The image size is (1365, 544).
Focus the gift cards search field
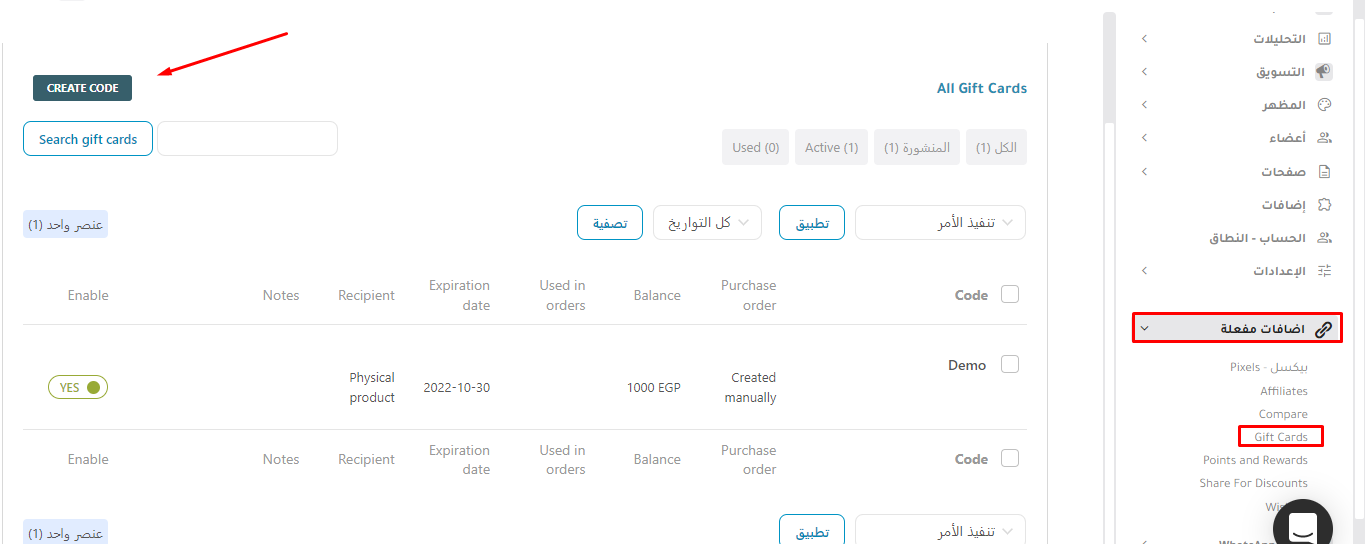pyautogui.click(x=247, y=139)
